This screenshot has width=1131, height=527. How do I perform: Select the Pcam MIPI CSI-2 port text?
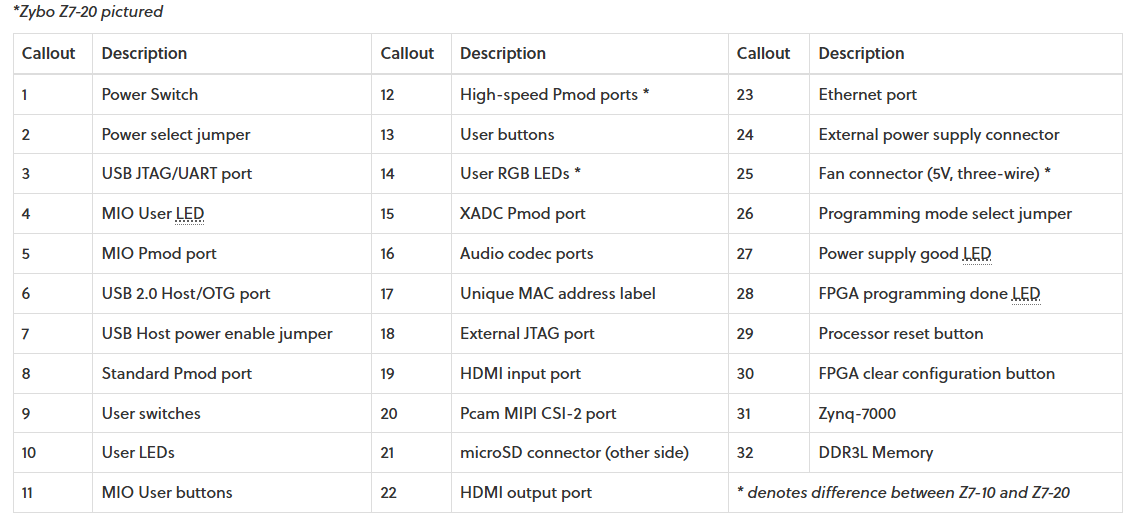coord(538,413)
